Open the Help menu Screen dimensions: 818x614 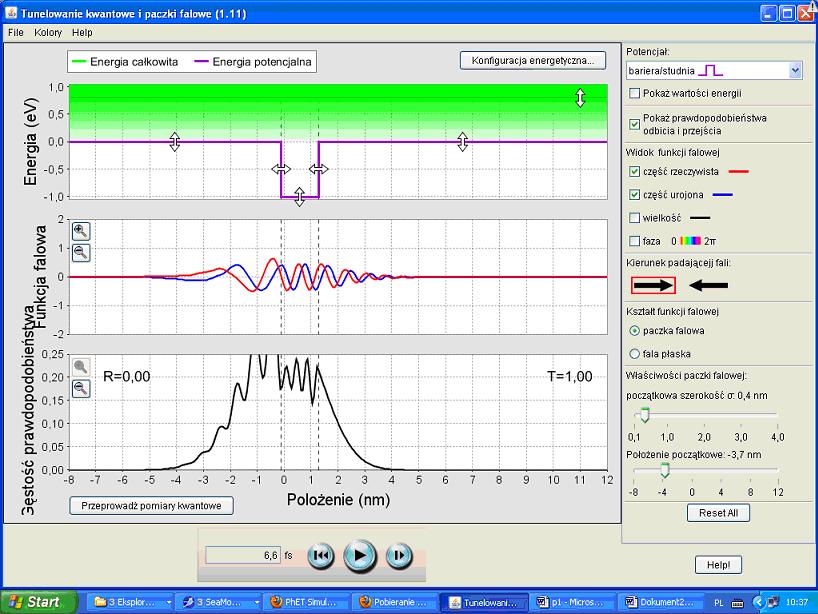point(82,32)
